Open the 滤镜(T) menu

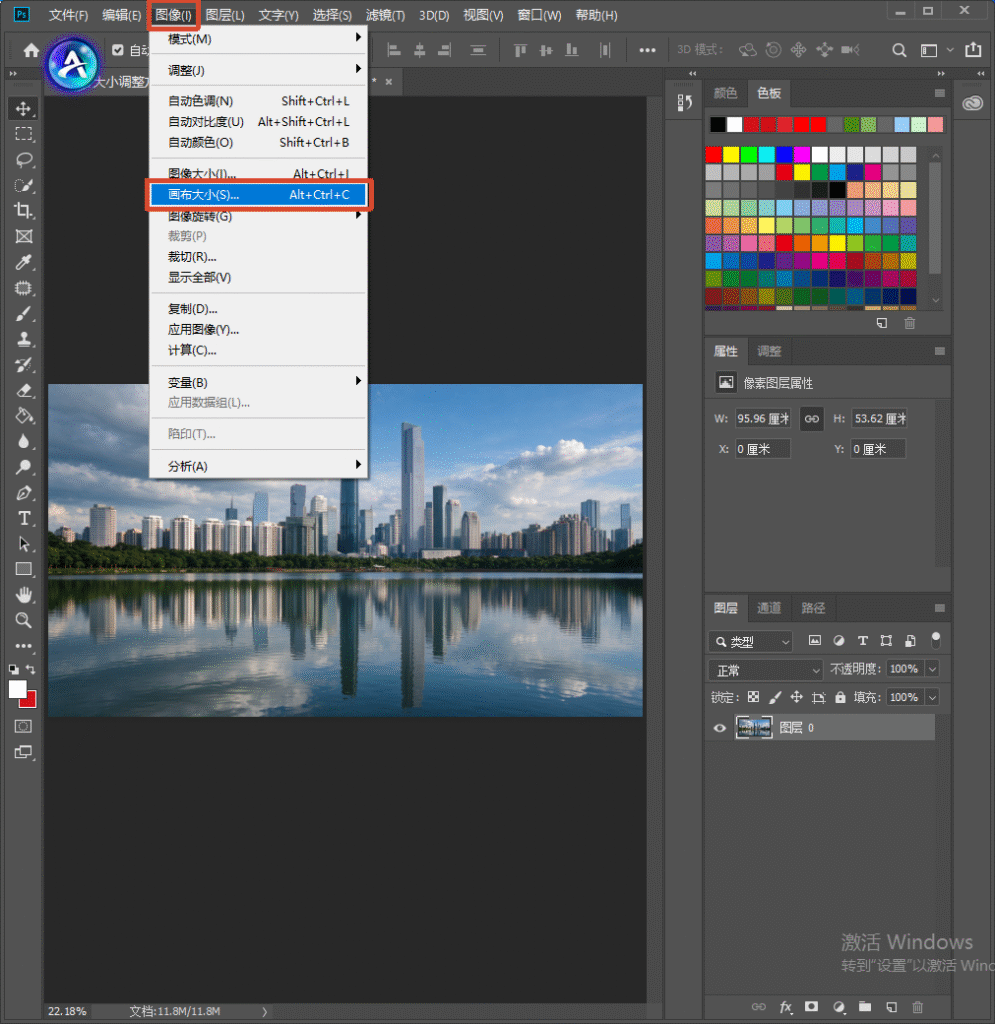click(x=385, y=15)
